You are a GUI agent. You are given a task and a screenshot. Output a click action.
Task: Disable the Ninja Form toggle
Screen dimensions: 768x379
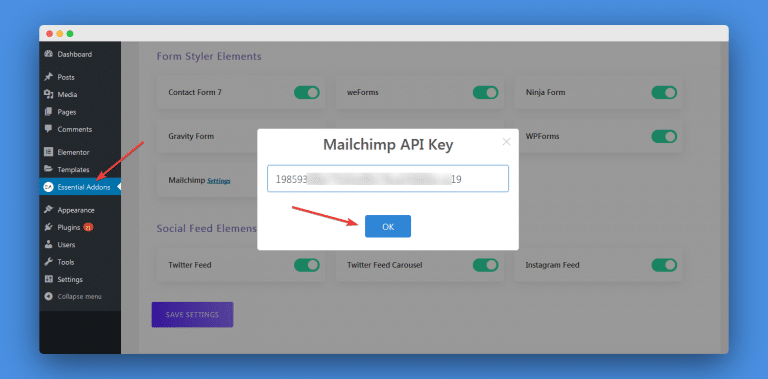coord(664,93)
